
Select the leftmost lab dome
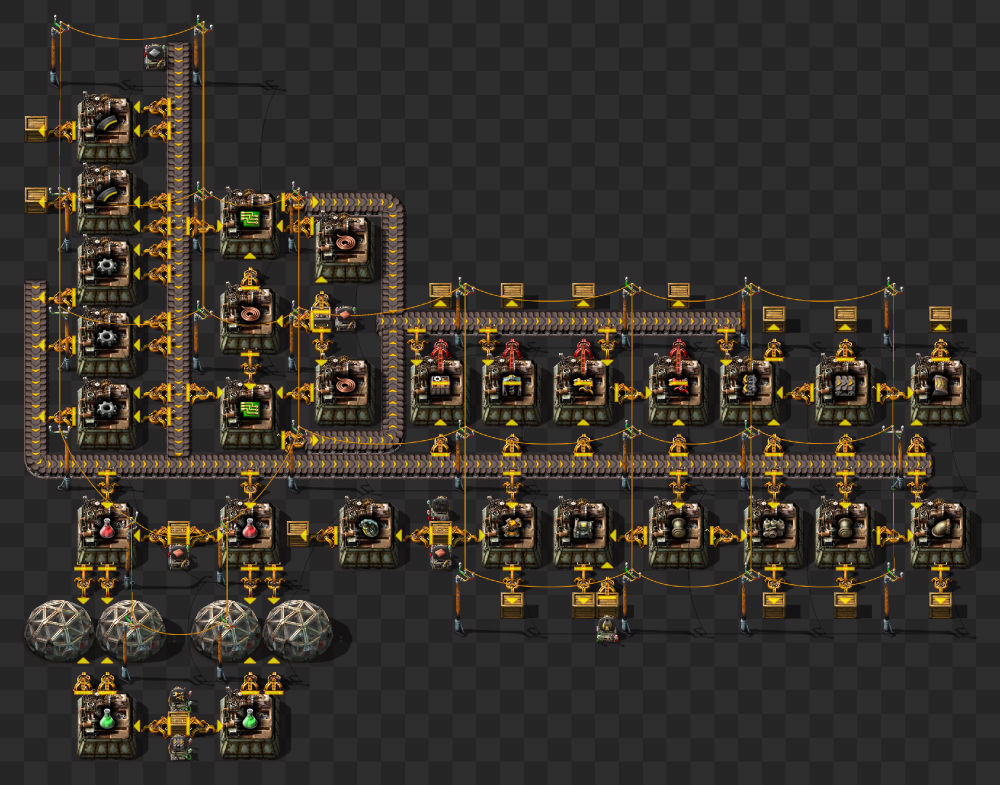click(59, 630)
